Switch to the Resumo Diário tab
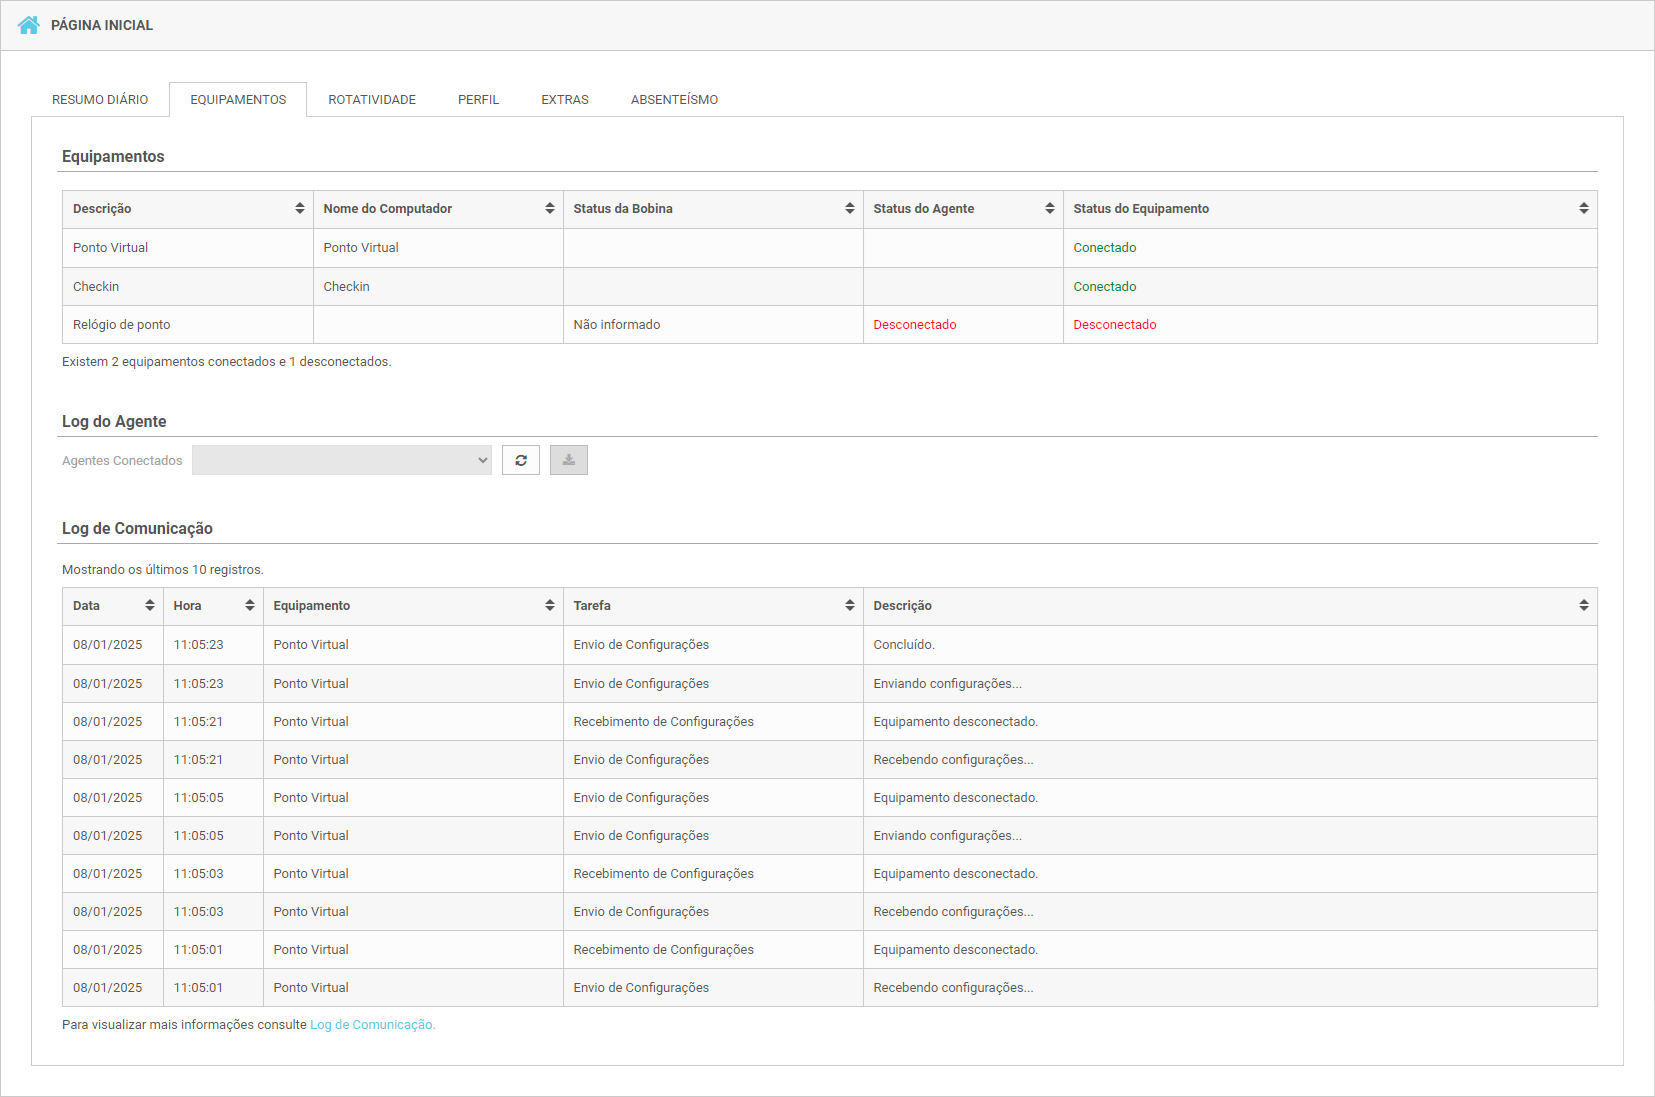Screen dimensions: 1655x1097 pyautogui.click(x=100, y=100)
